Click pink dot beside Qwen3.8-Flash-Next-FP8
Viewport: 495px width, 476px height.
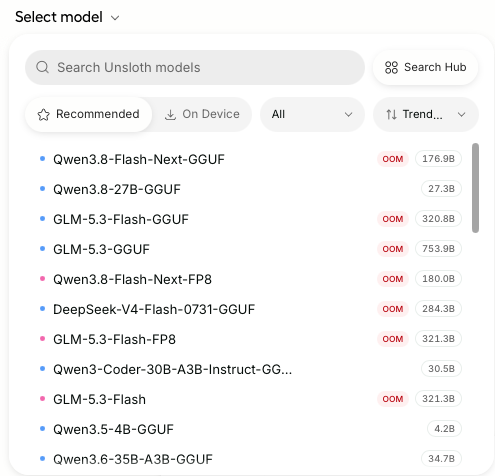point(42,278)
